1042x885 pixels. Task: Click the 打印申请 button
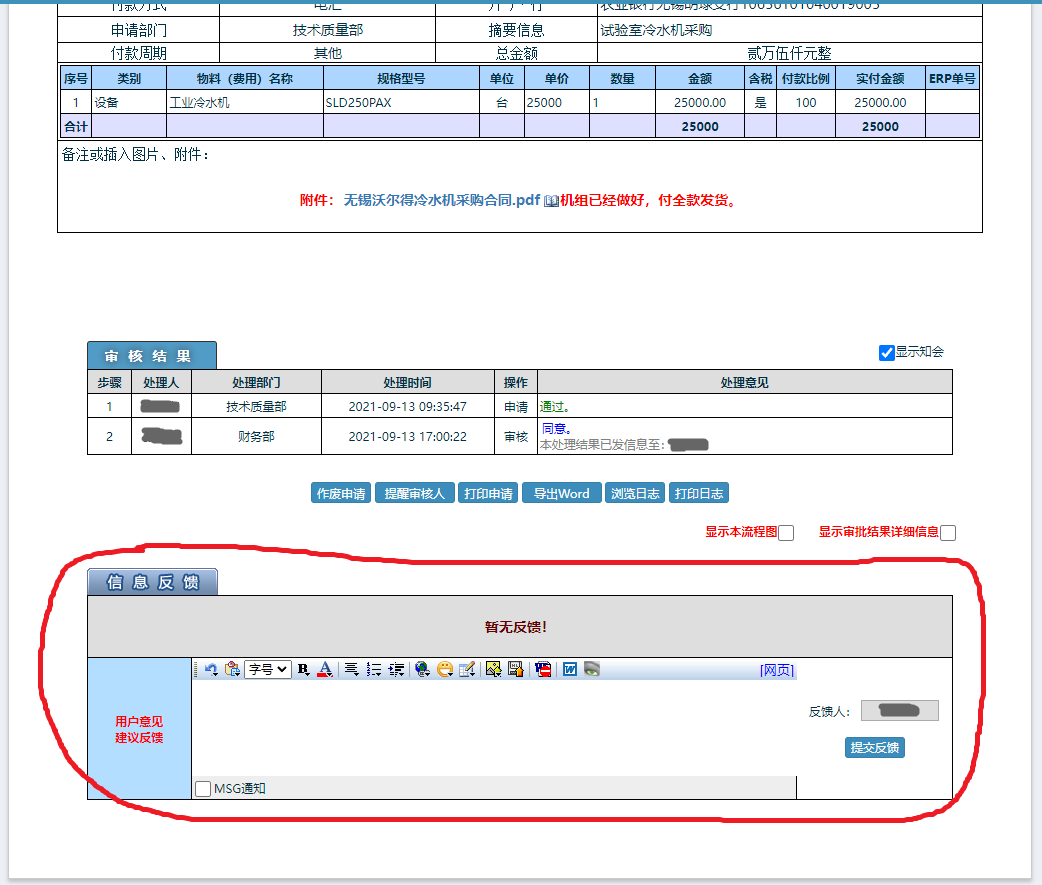click(488, 493)
